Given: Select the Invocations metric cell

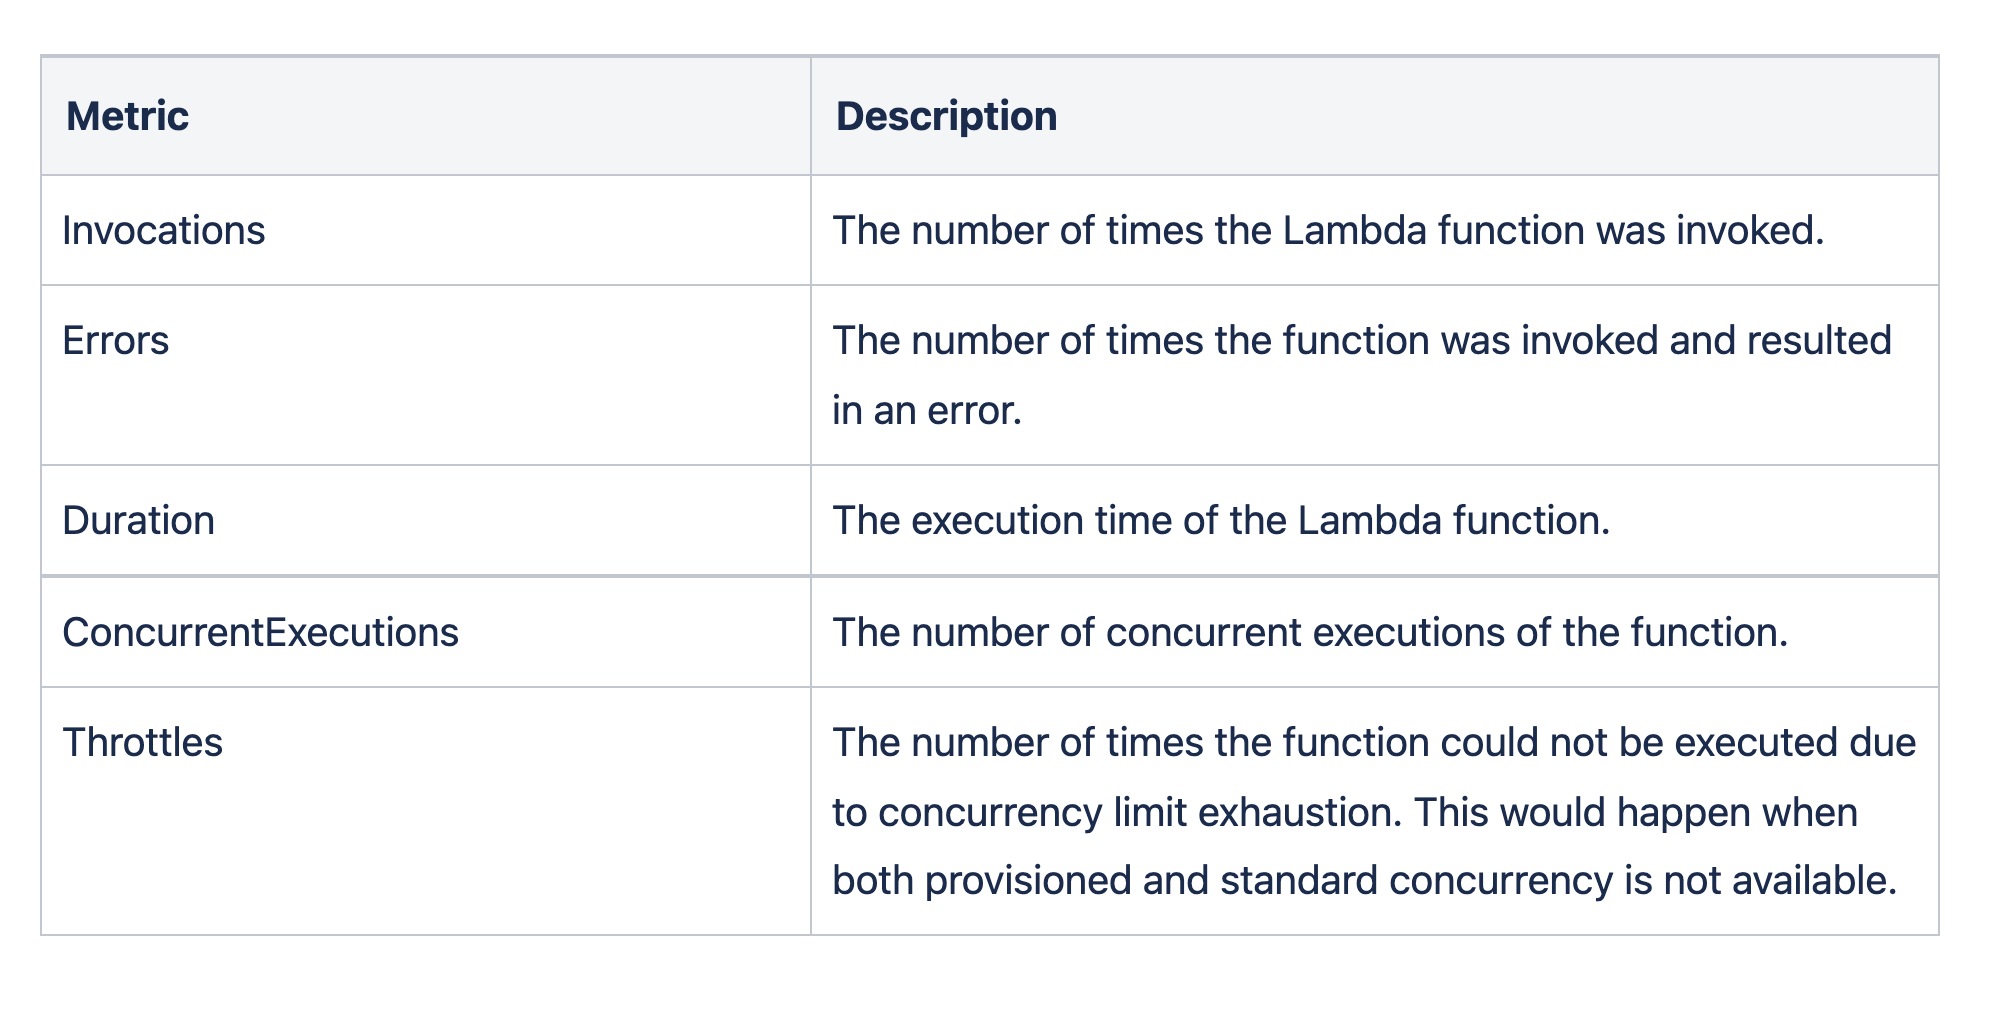Looking at the screenshot, I should pyautogui.click(x=164, y=231).
